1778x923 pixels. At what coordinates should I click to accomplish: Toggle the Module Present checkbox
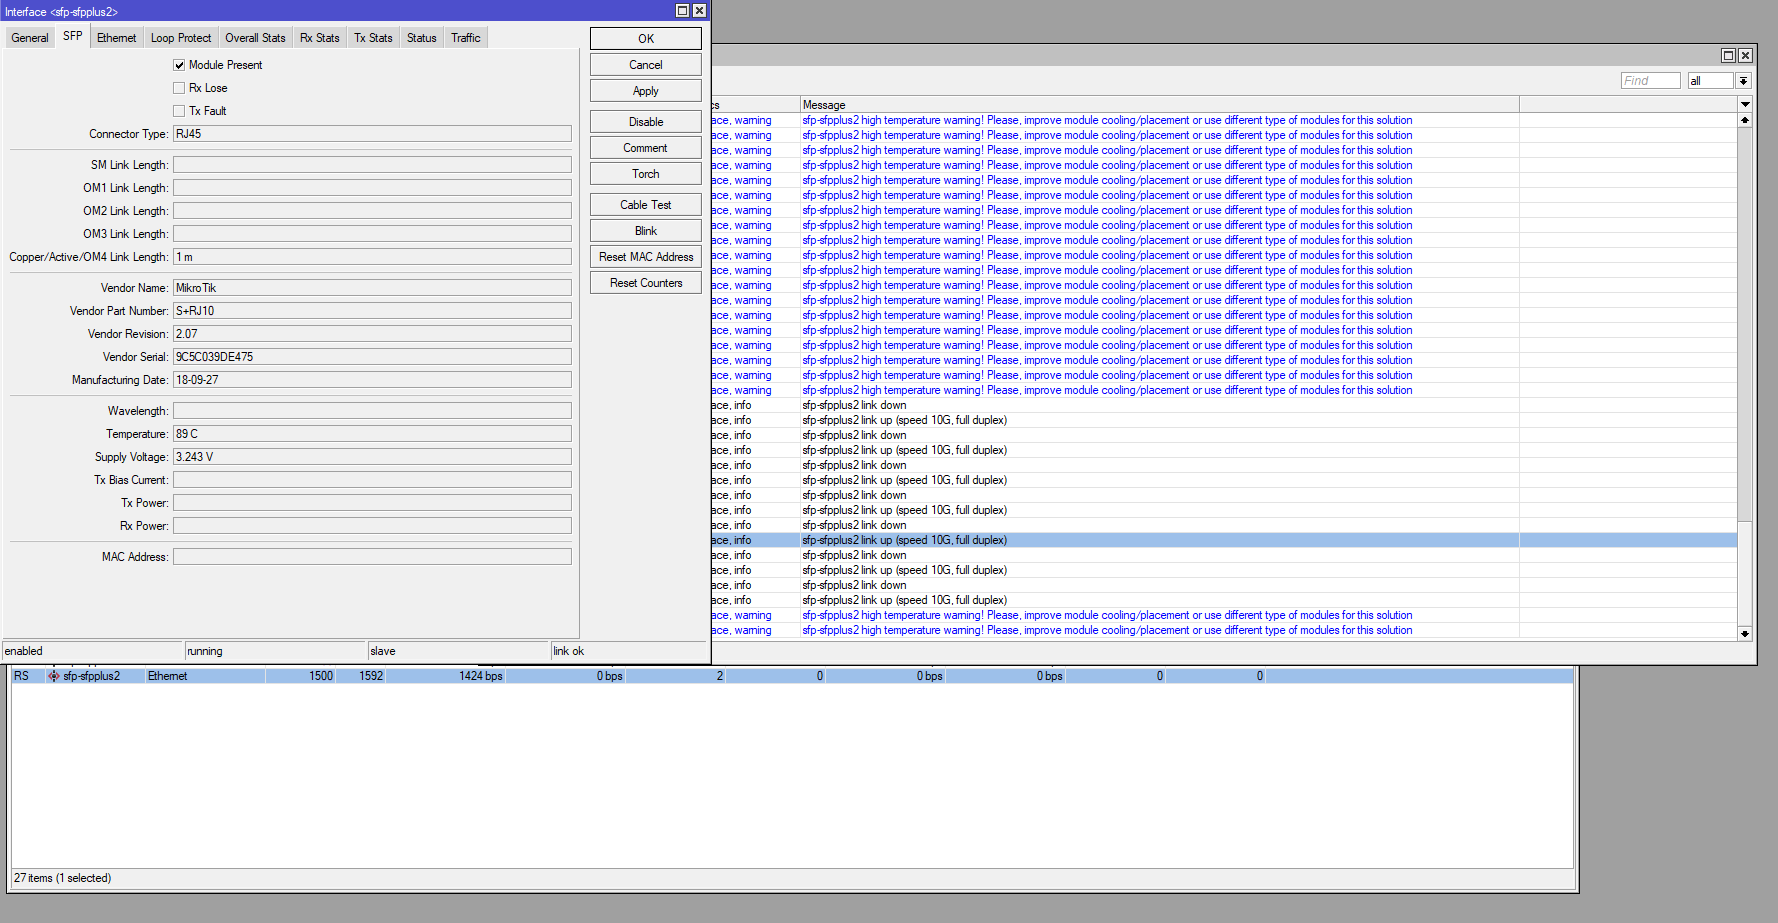click(179, 65)
